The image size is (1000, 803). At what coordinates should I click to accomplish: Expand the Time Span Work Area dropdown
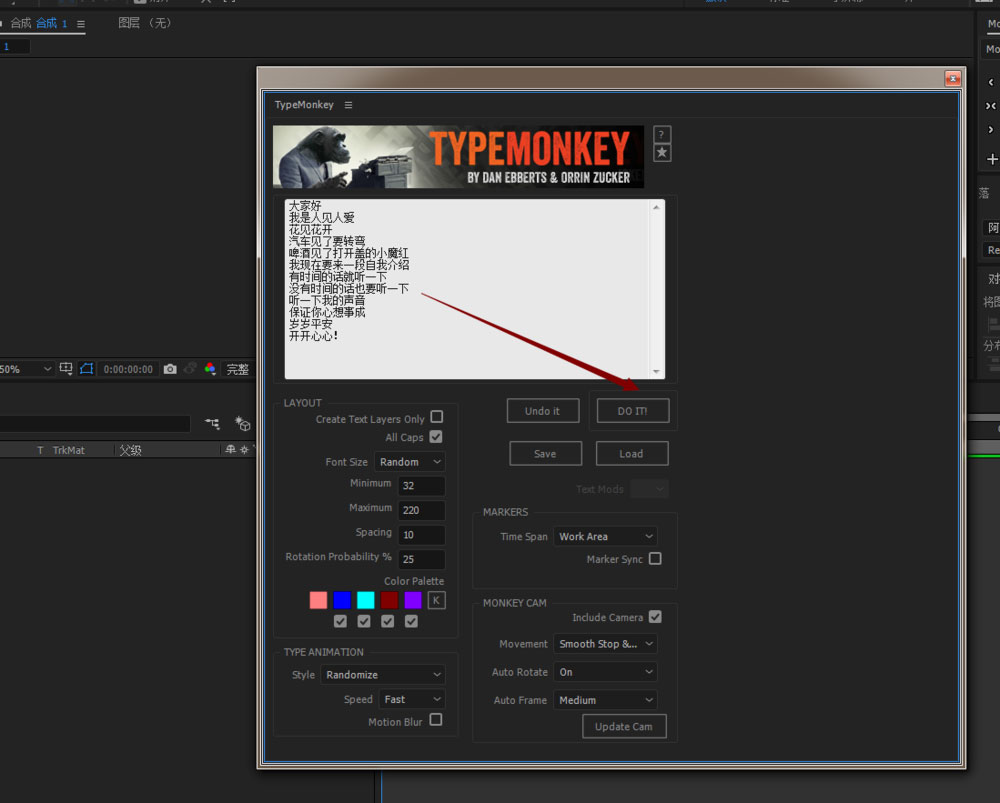[605, 537]
